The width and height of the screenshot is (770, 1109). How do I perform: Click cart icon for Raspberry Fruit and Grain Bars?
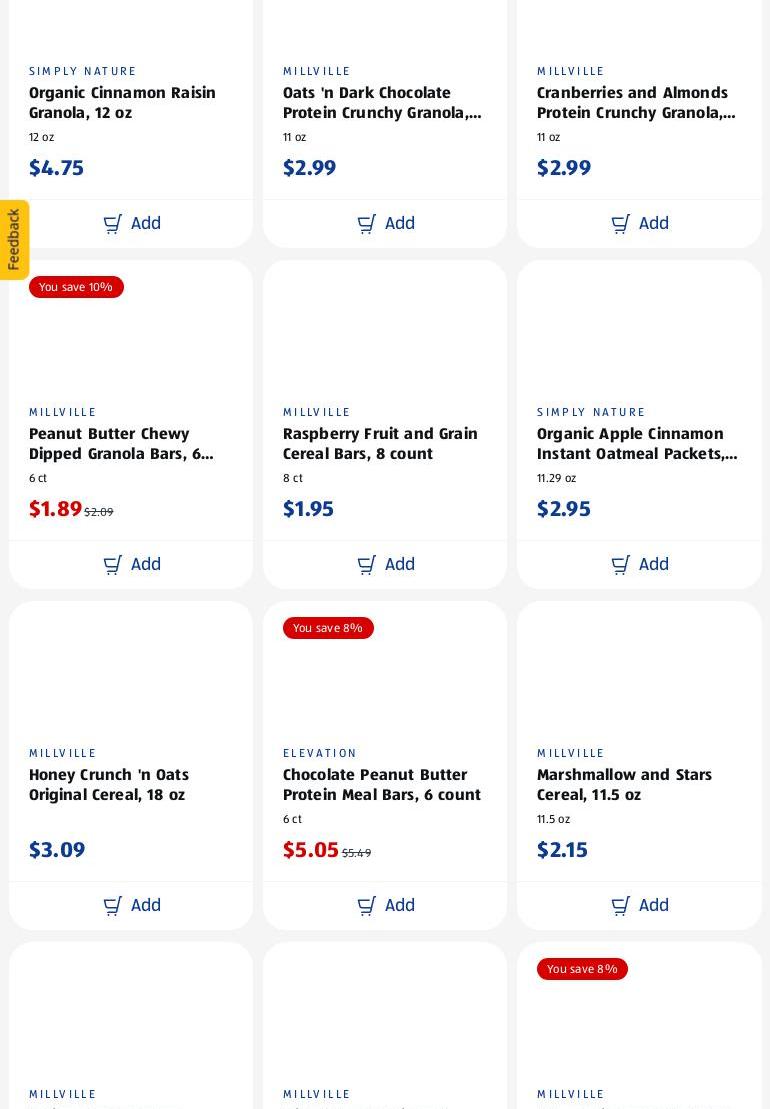(366, 565)
